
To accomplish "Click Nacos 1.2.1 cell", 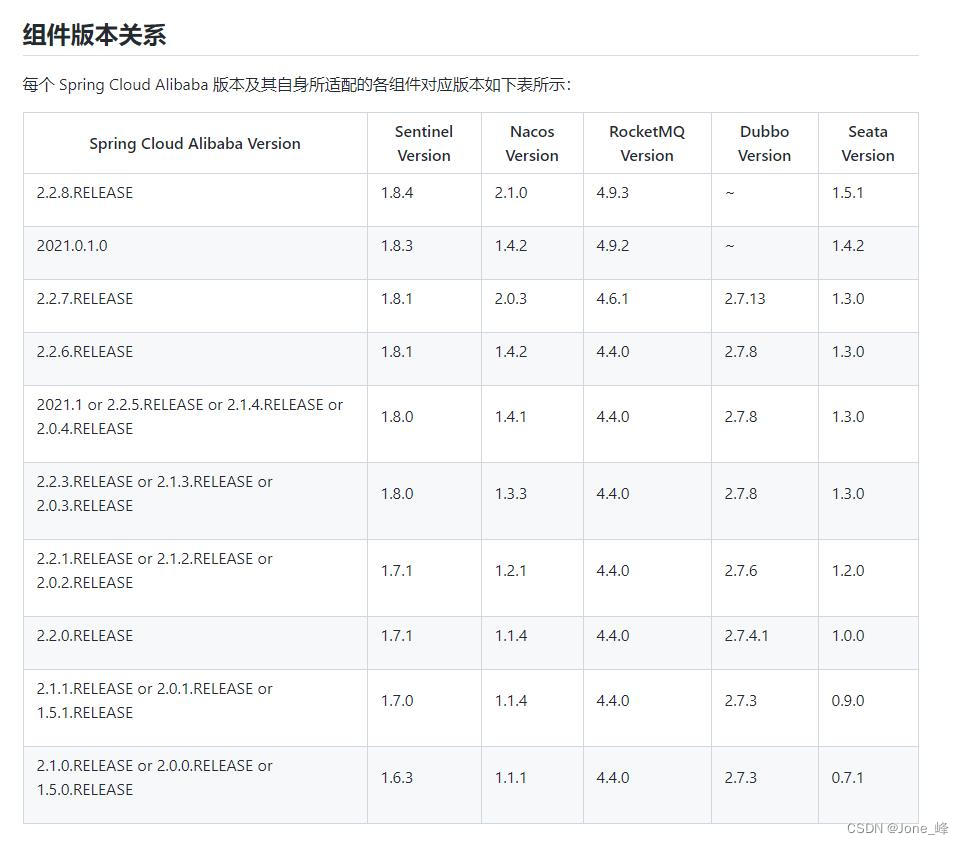I will [x=511, y=570].
